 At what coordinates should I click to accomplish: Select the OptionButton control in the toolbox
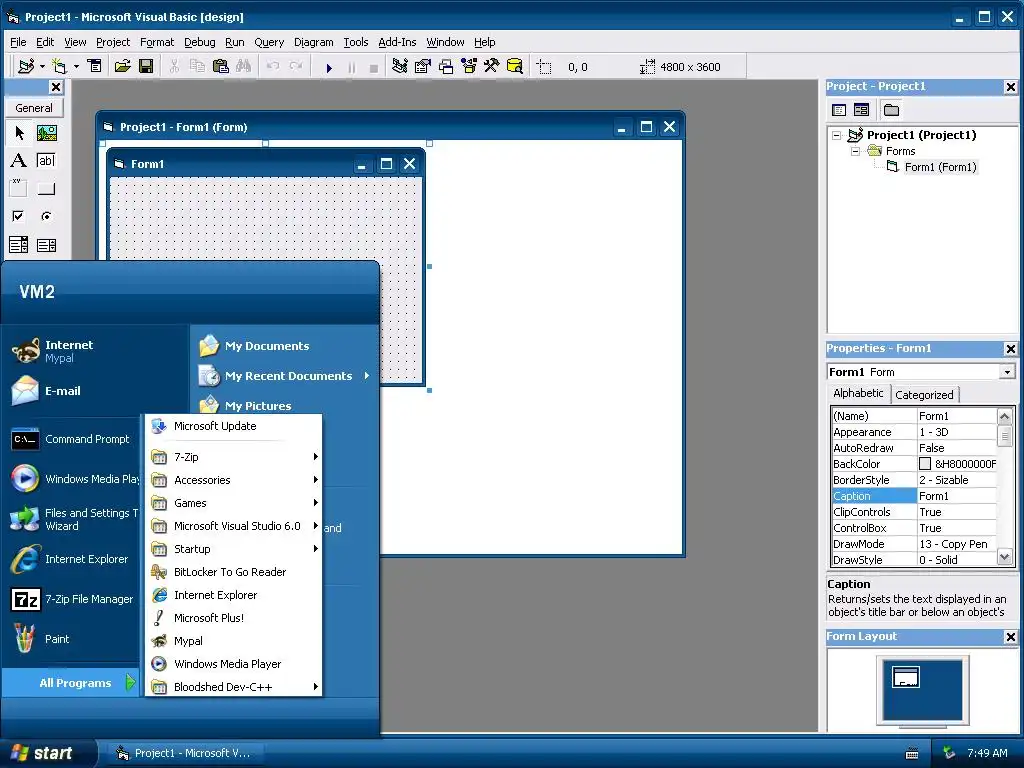click(x=46, y=216)
